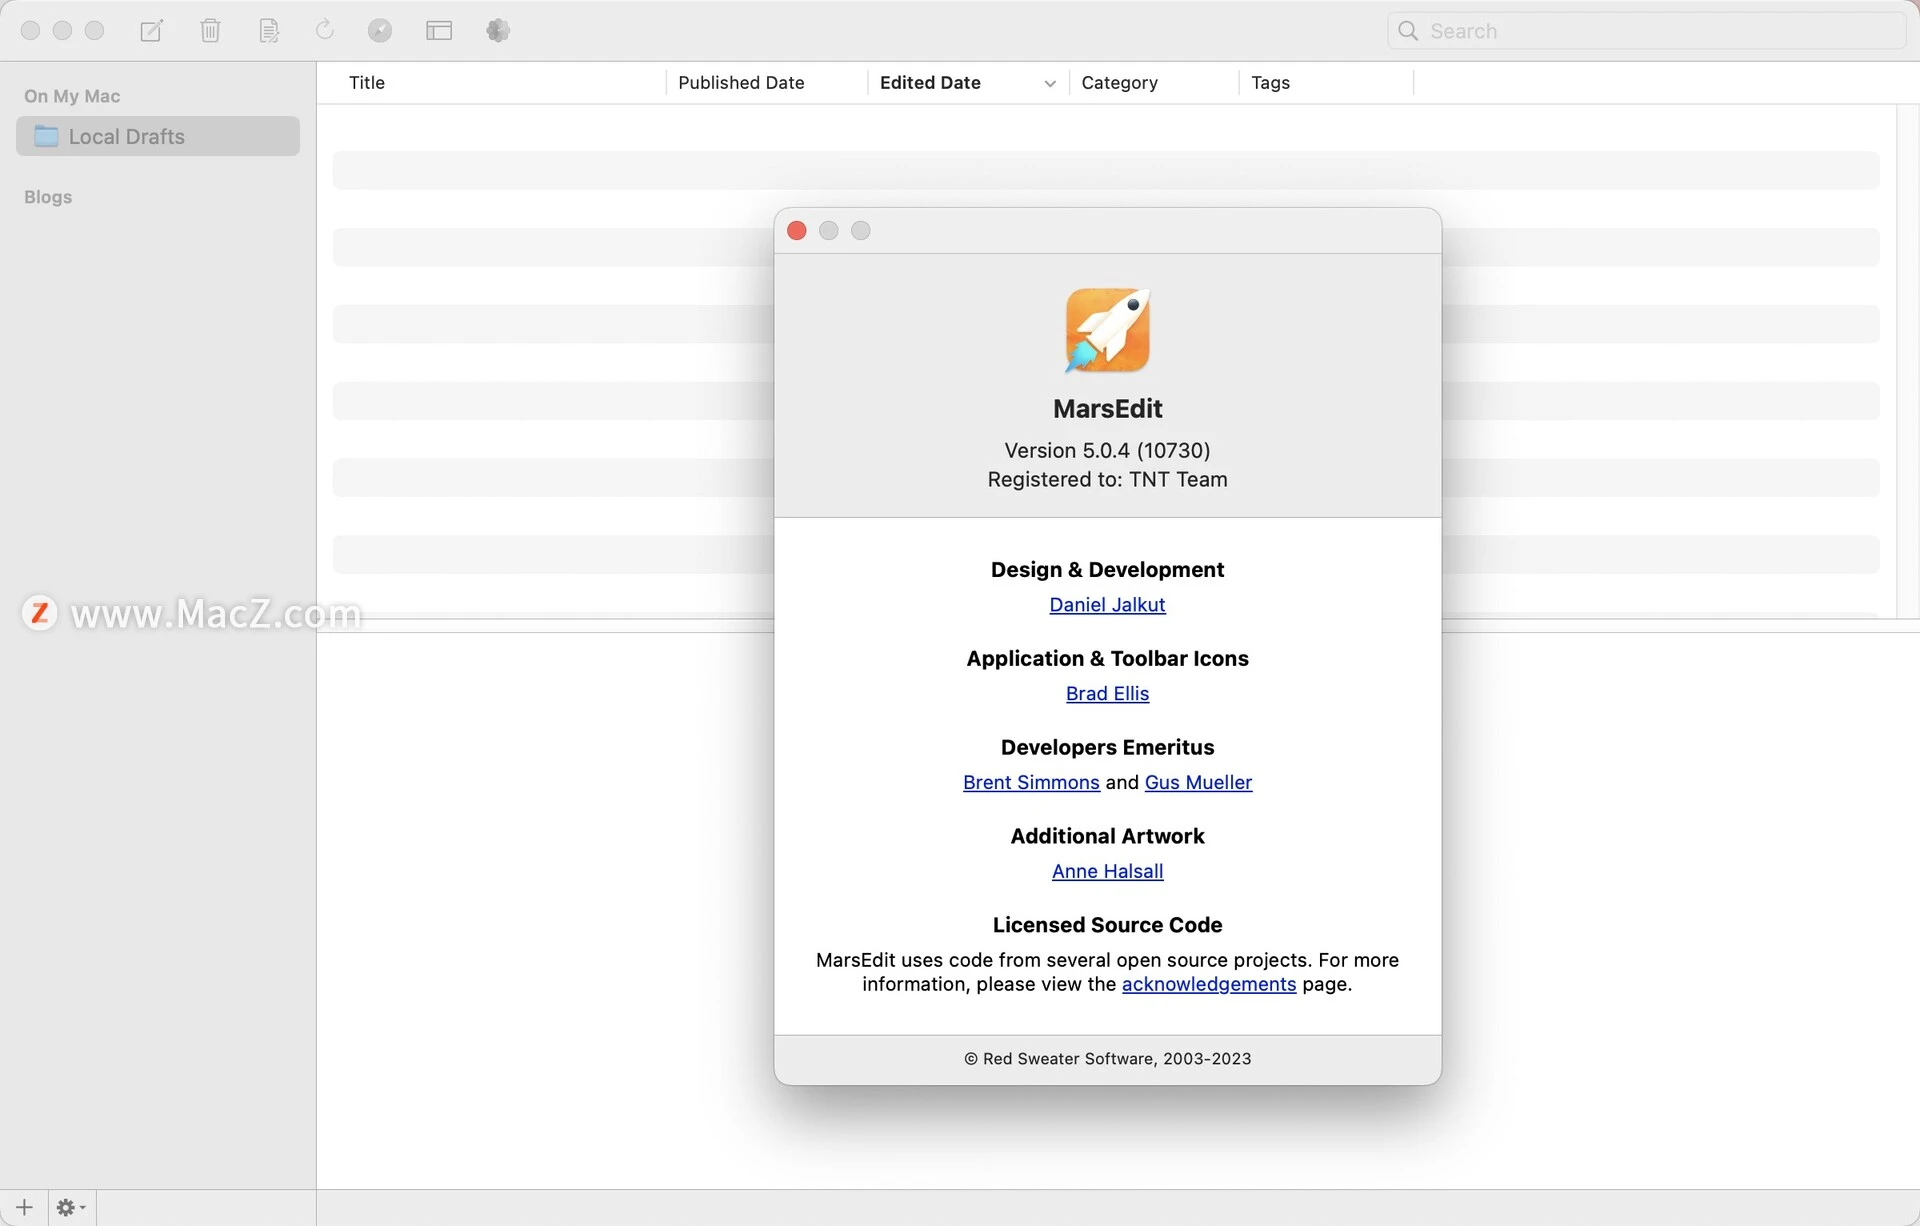Open the Anne Halsall link
1920x1226 pixels.
point(1107,872)
